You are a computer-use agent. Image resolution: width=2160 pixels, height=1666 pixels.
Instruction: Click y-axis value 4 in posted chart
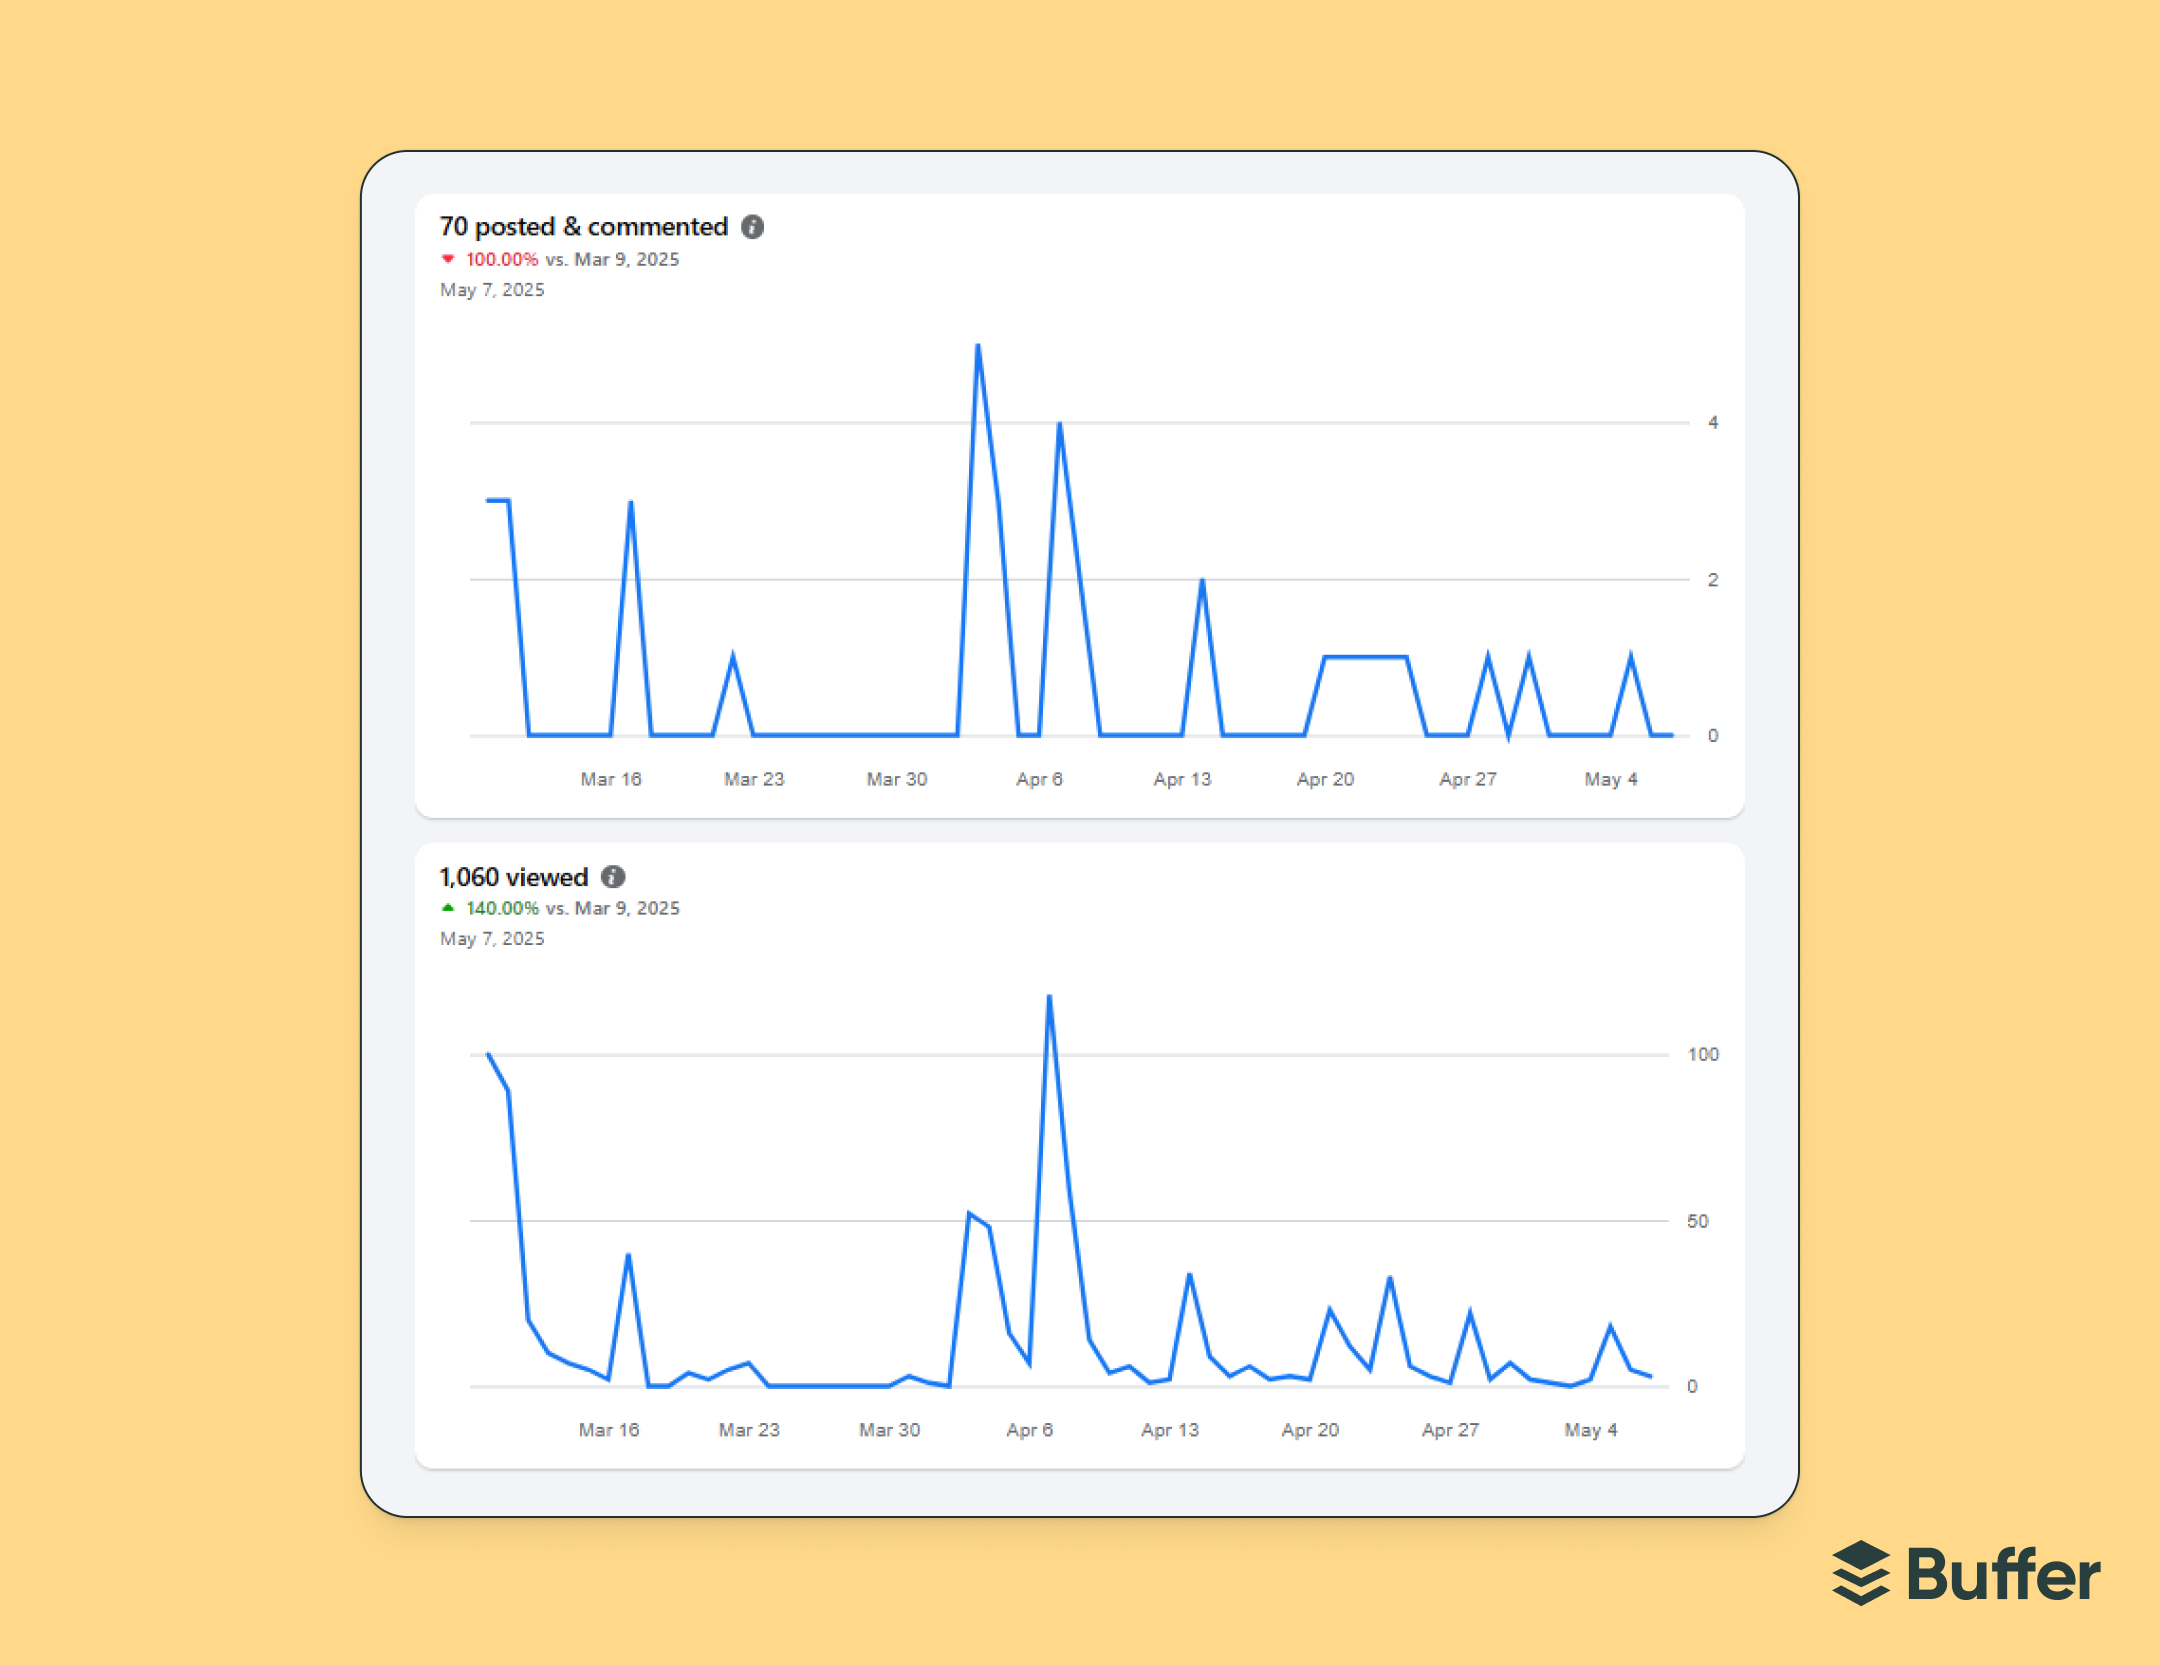pyautogui.click(x=1713, y=423)
